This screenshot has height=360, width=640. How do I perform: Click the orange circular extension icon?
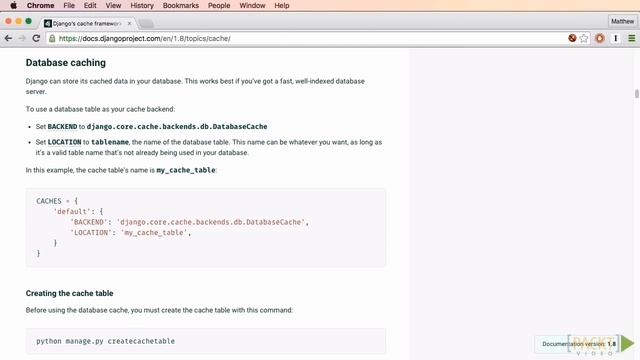(x=600, y=38)
